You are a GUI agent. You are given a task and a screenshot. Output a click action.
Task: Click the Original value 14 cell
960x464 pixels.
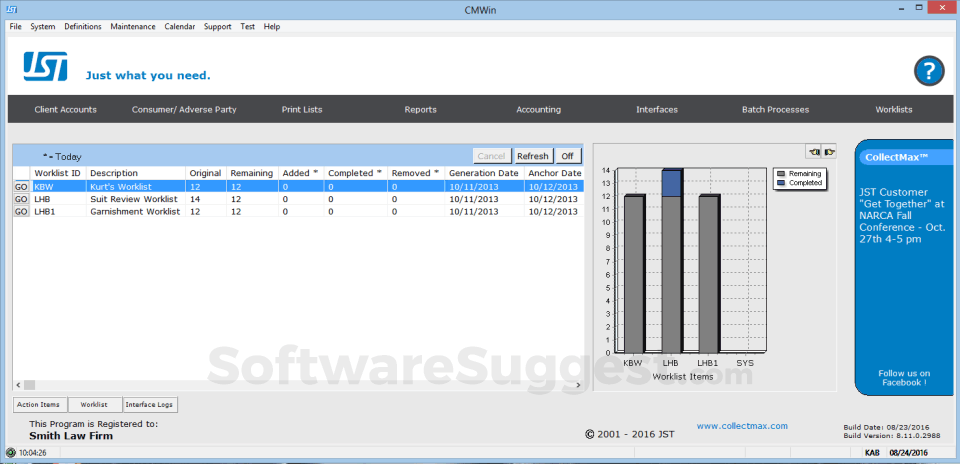pyautogui.click(x=205, y=199)
